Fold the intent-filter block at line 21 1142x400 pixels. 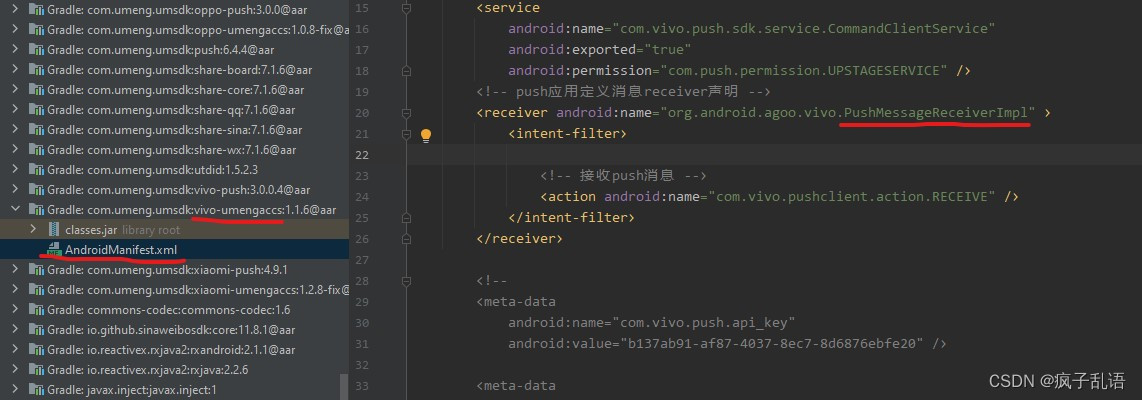pyautogui.click(x=406, y=134)
